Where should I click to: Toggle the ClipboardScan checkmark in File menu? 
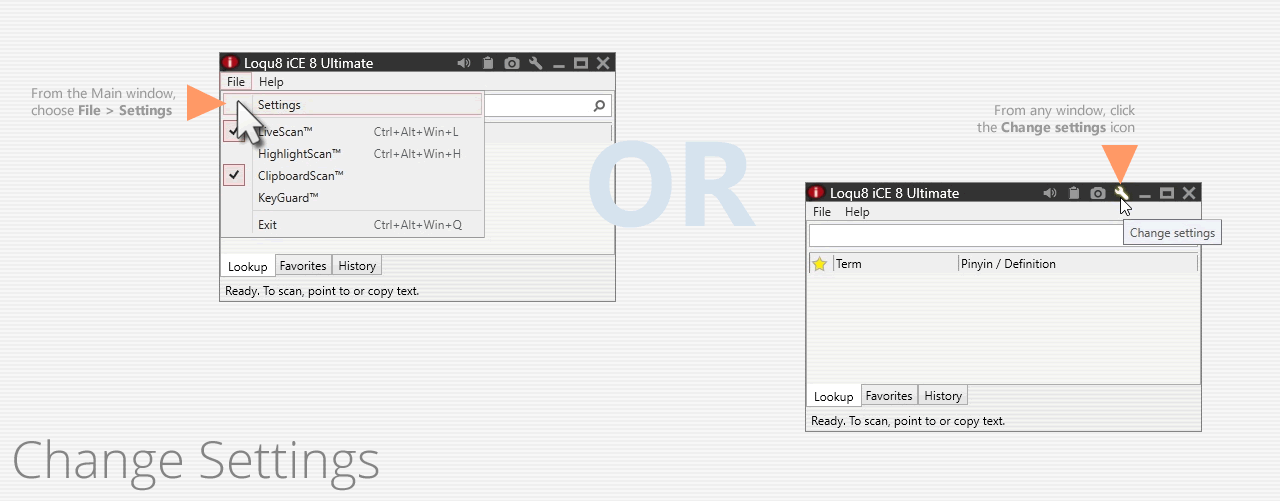pos(234,175)
